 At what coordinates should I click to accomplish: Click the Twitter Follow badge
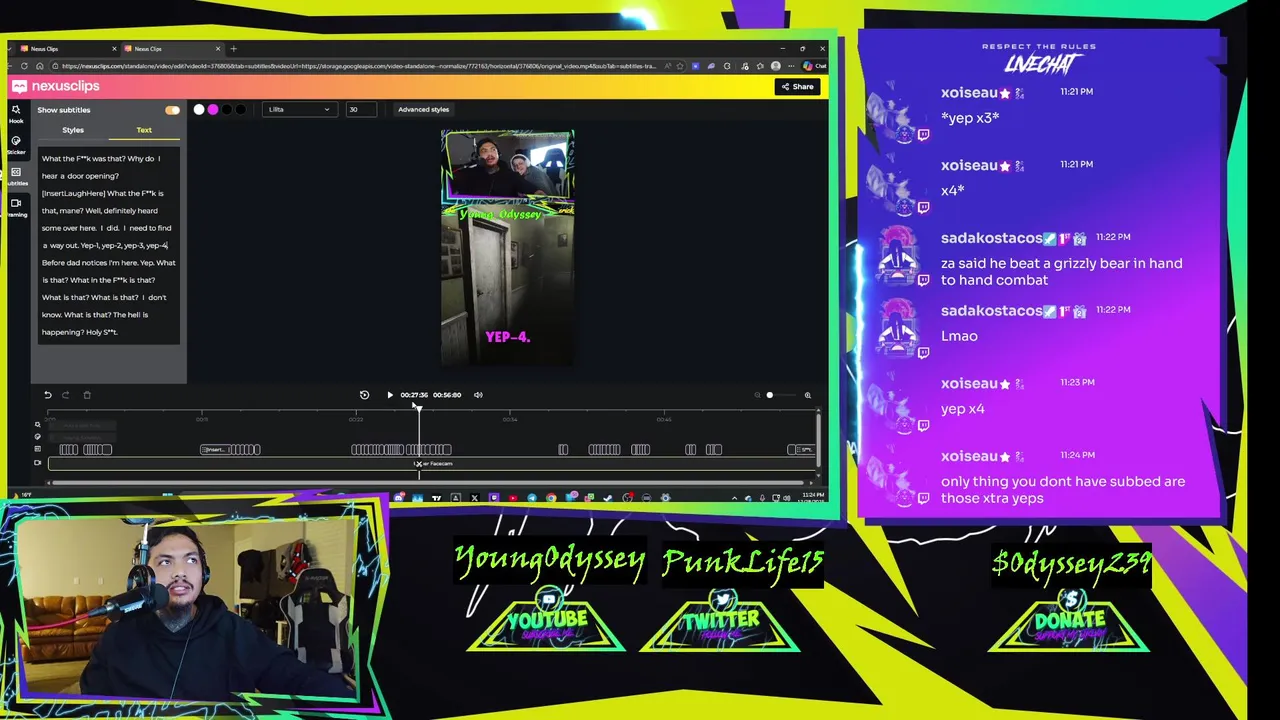721,622
